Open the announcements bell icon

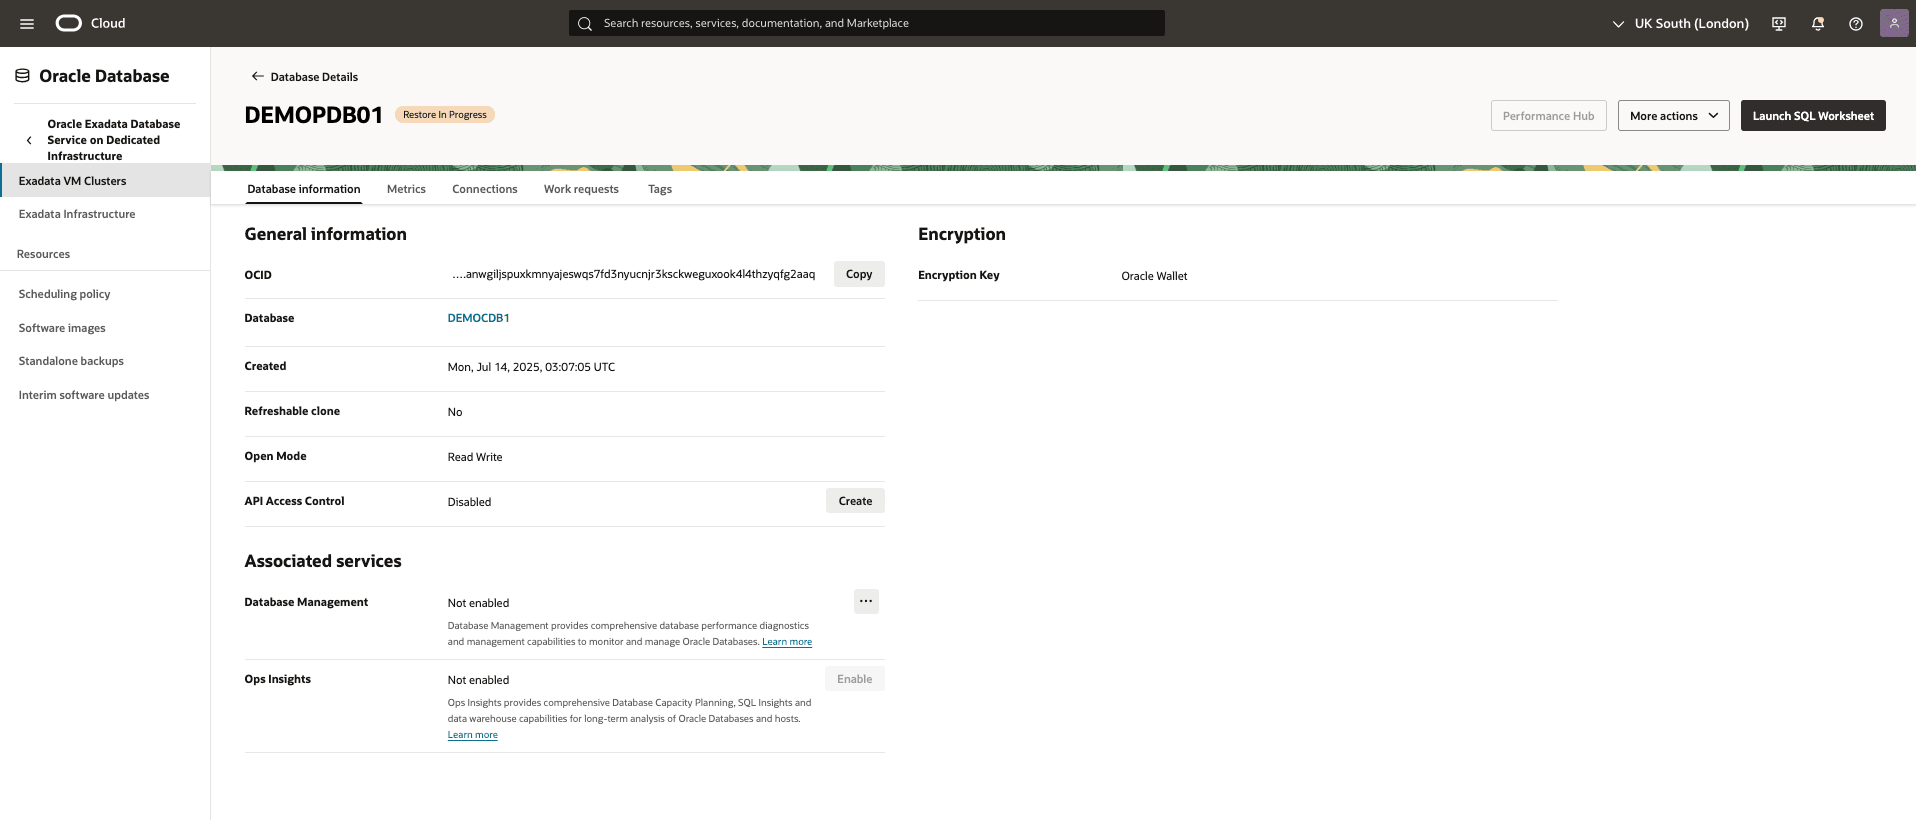point(1818,23)
